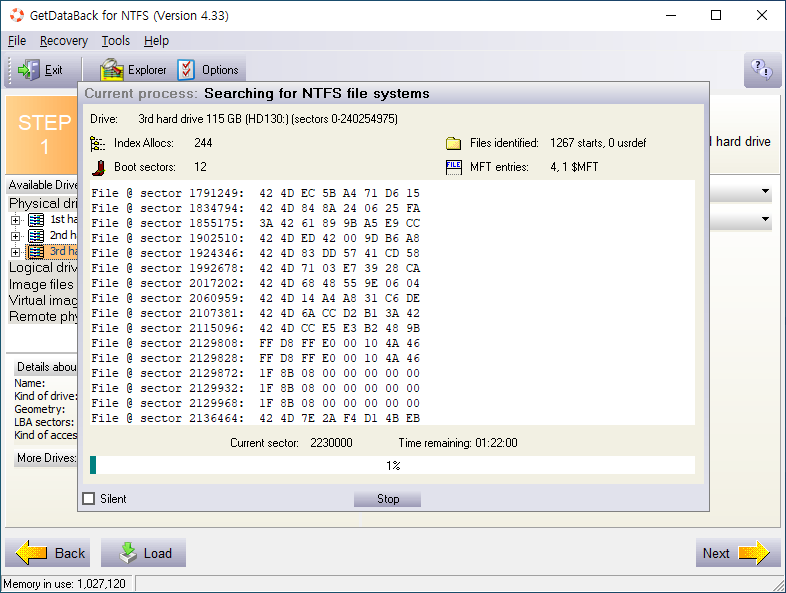Open the Recovery menu
This screenshot has height=593, width=786.
tap(64, 41)
